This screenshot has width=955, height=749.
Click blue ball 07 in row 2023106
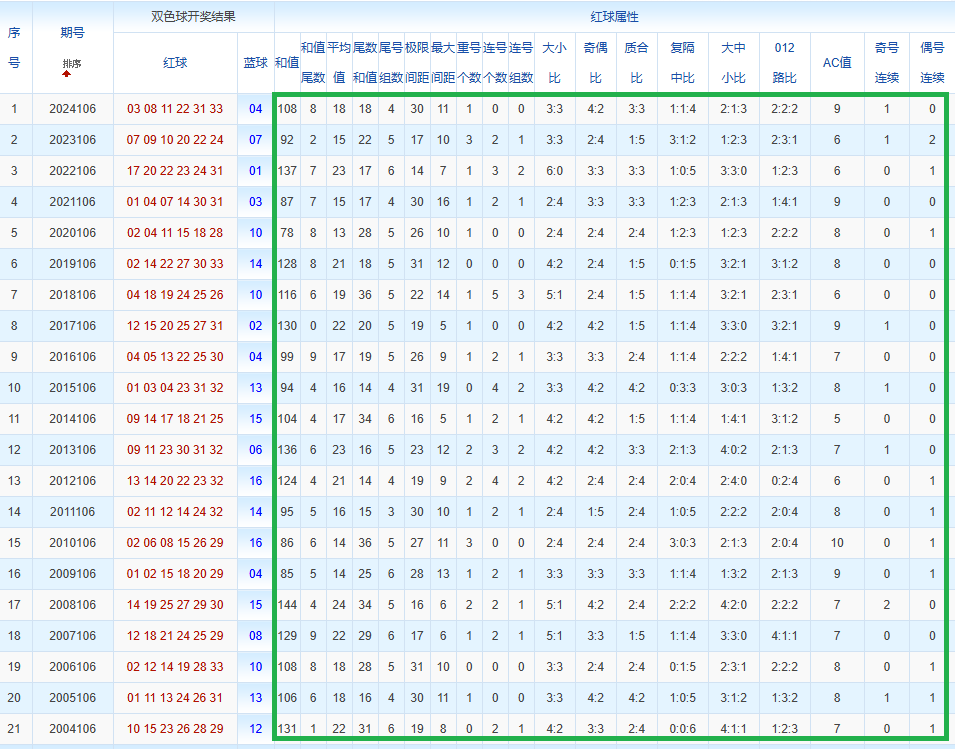256,140
